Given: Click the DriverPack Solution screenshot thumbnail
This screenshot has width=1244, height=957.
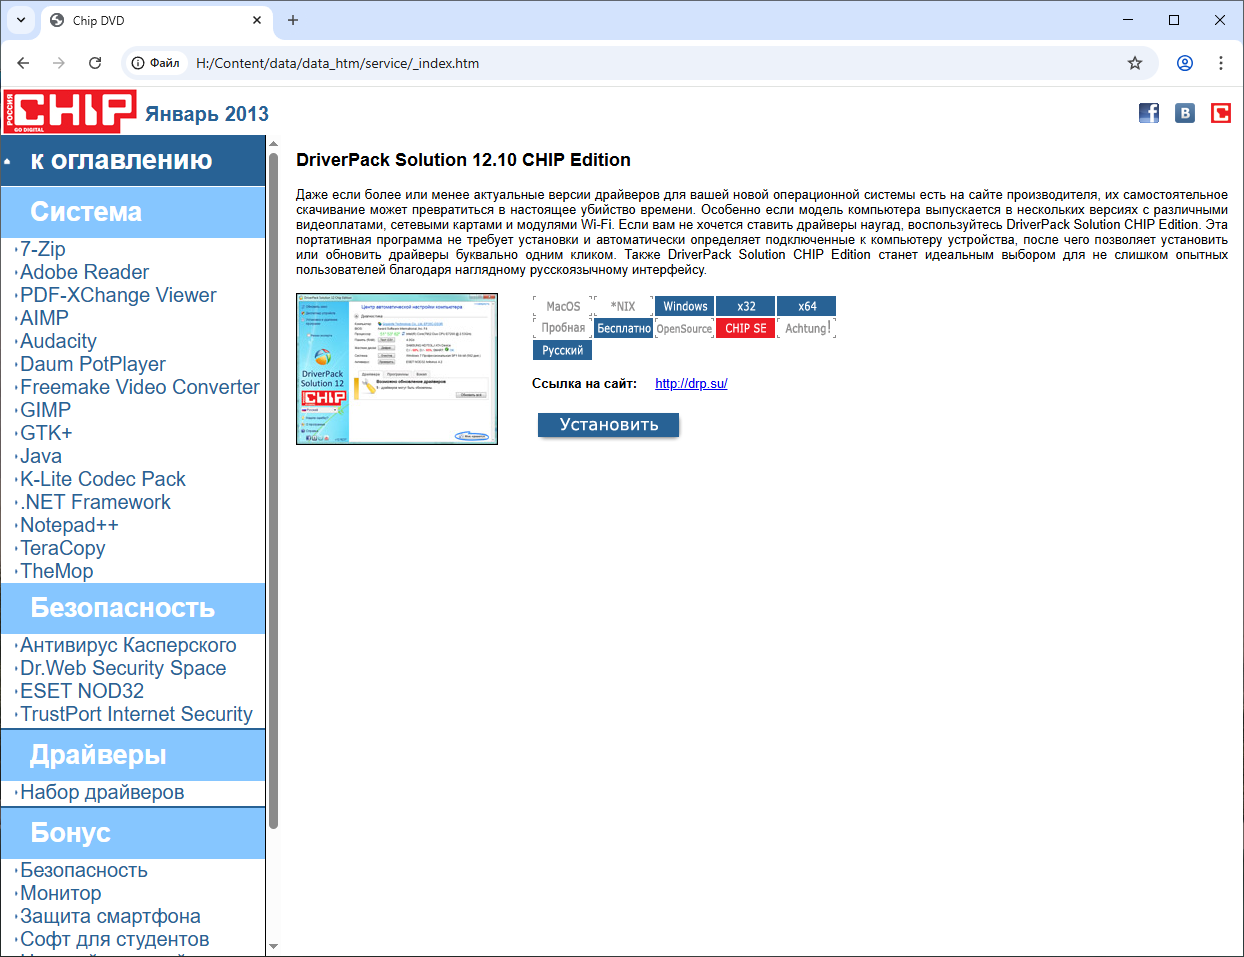Looking at the screenshot, I should pos(397,369).
